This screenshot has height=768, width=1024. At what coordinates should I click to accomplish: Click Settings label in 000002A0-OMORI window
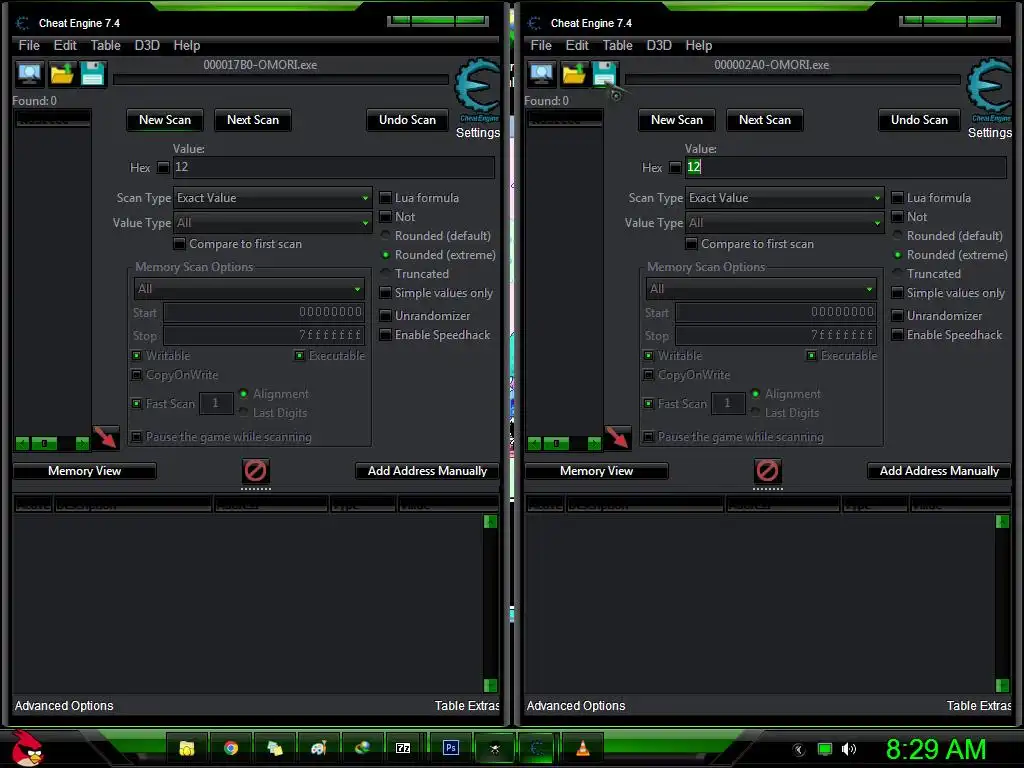989,133
